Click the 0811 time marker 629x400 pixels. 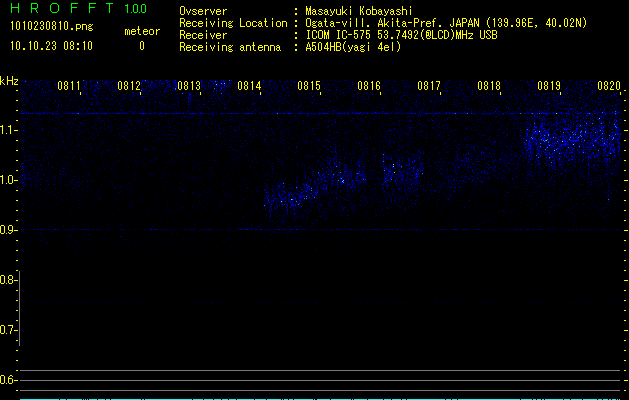click(69, 86)
